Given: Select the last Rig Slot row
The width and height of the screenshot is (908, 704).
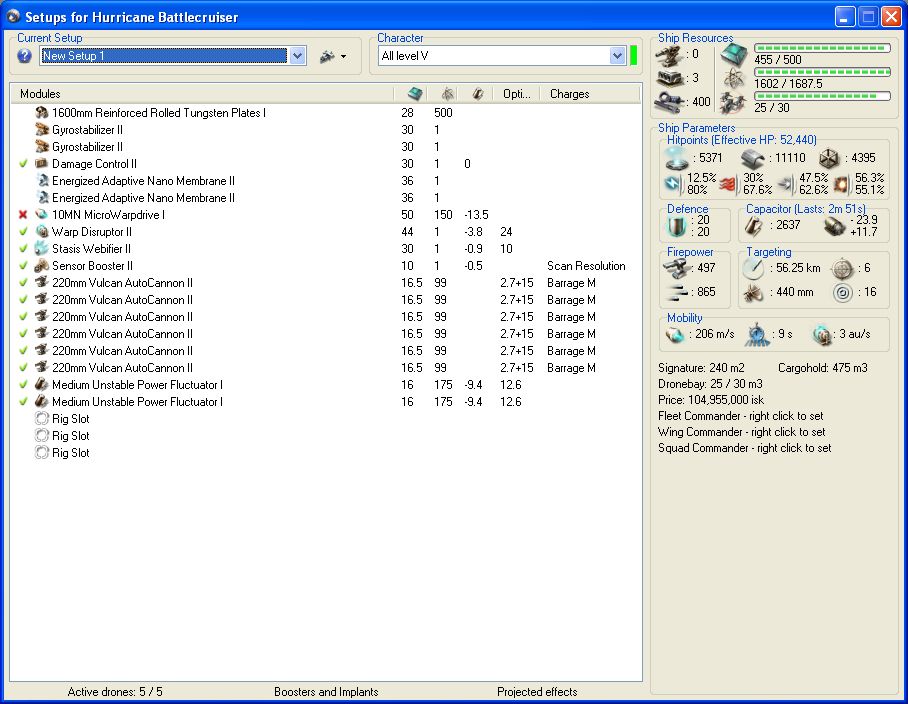Looking at the screenshot, I should (326, 453).
